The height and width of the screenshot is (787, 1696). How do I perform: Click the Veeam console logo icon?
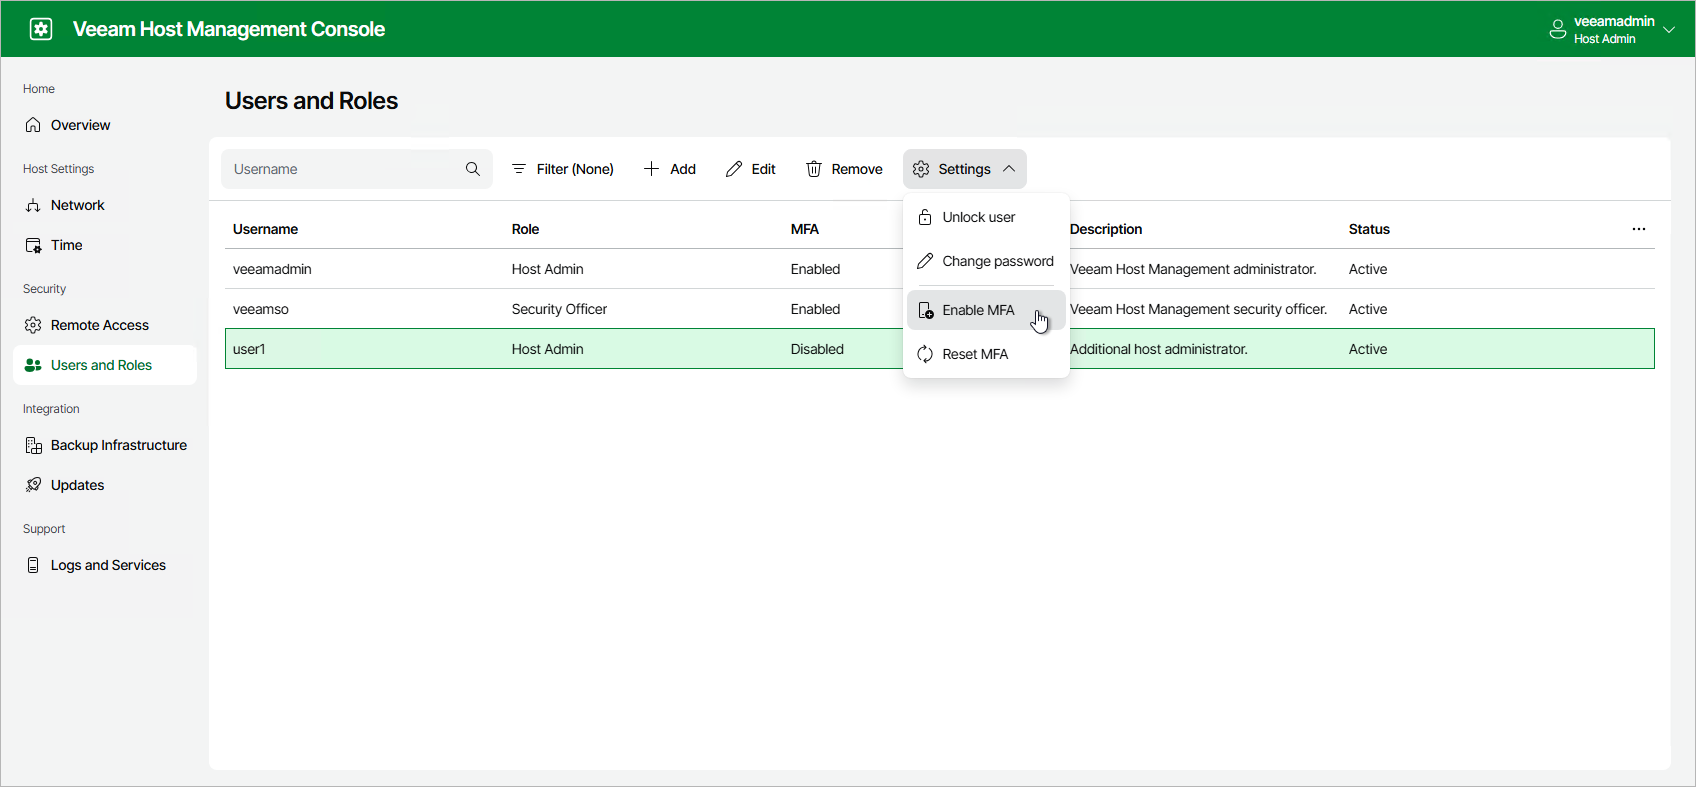click(41, 29)
